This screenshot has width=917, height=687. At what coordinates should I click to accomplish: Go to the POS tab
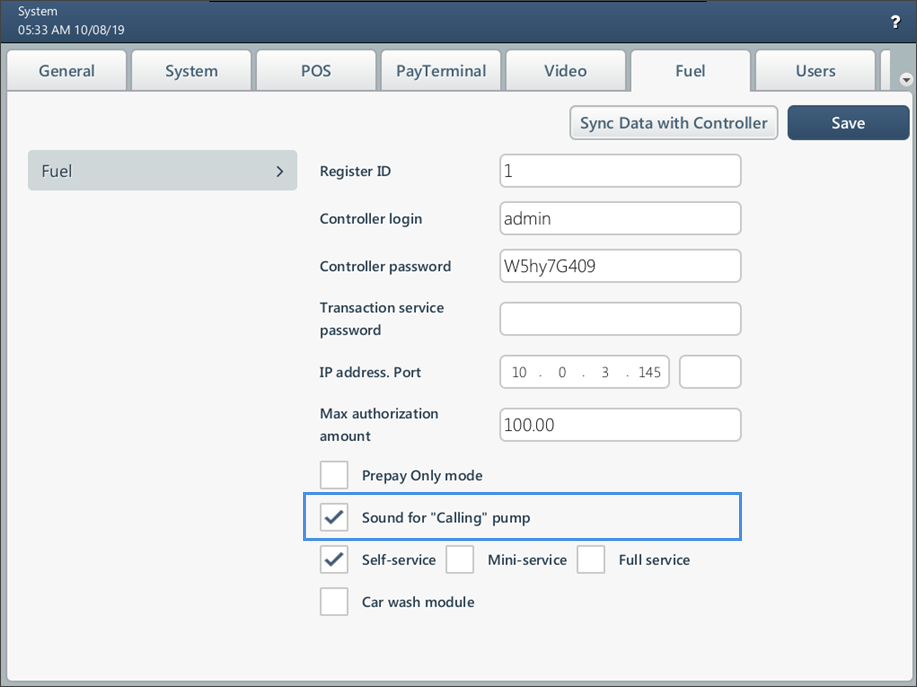click(x=316, y=71)
